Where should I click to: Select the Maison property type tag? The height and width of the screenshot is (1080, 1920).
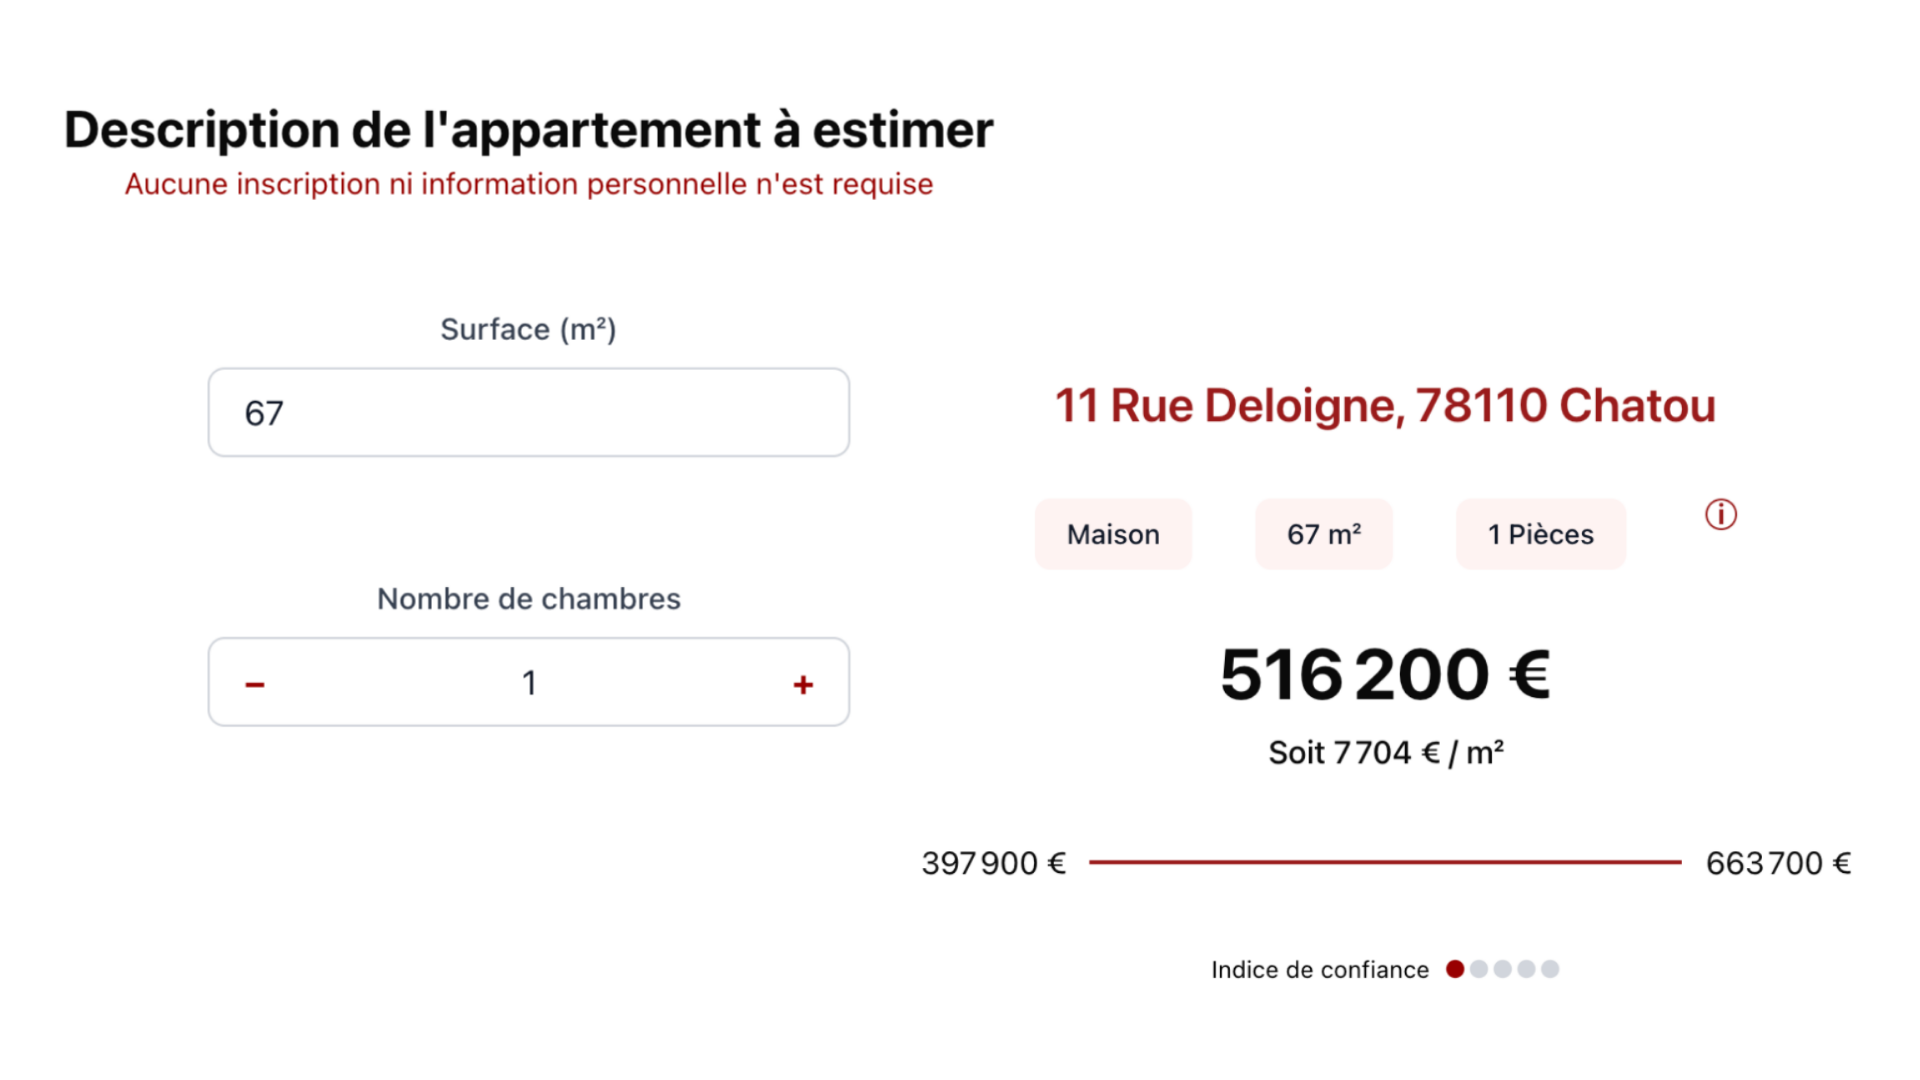1113,534
